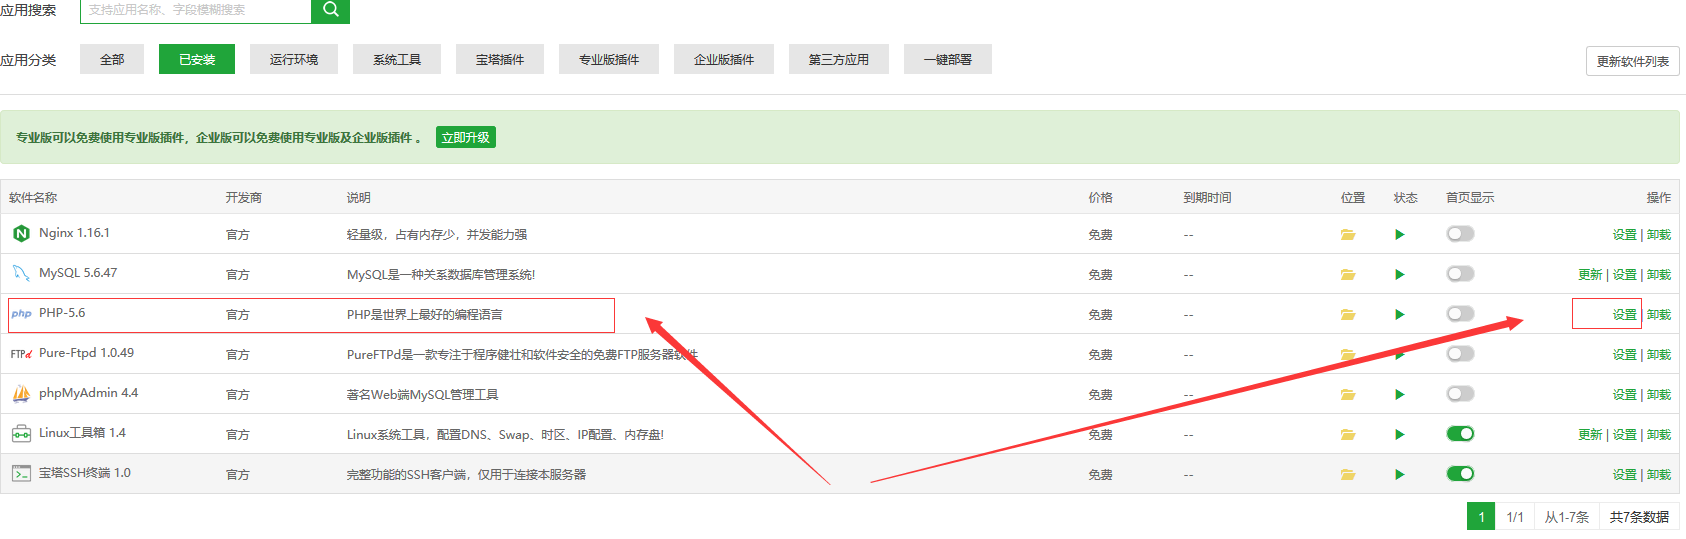
Task: Click the phpMyAdmin 4.4 name text
Action: [x=88, y=393]
